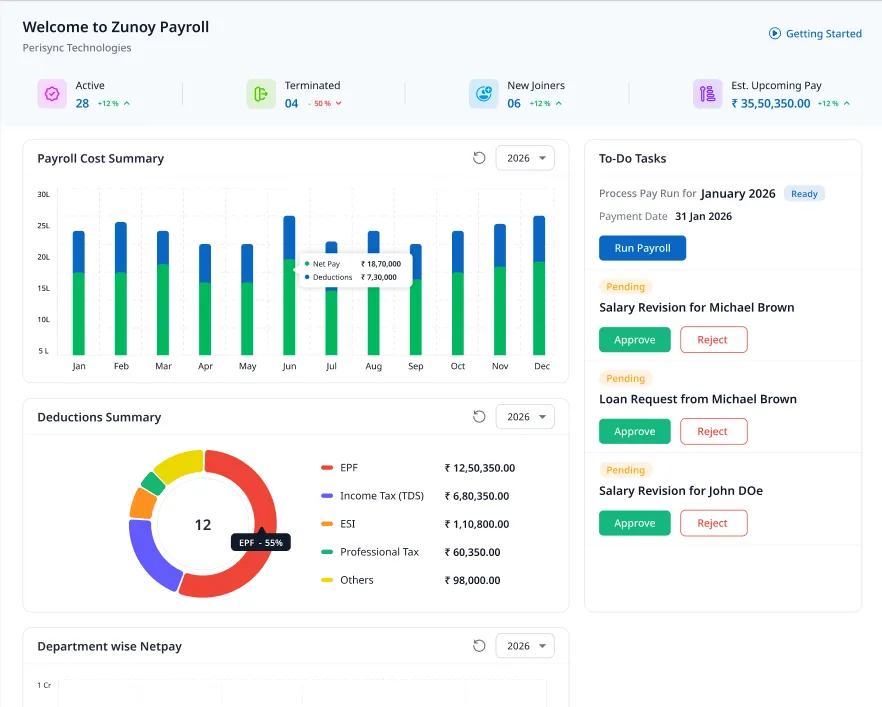Screen dimensions: 882x707
Task: Click the Active employees badge icon
Action: (x=52, y=93)
